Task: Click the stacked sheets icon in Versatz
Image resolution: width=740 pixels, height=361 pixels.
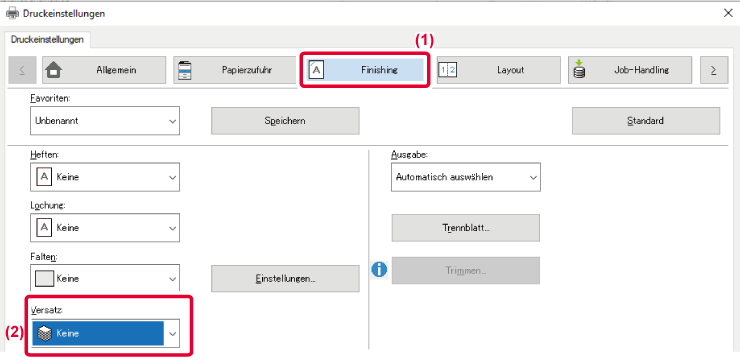Action: tap(45, 333)
